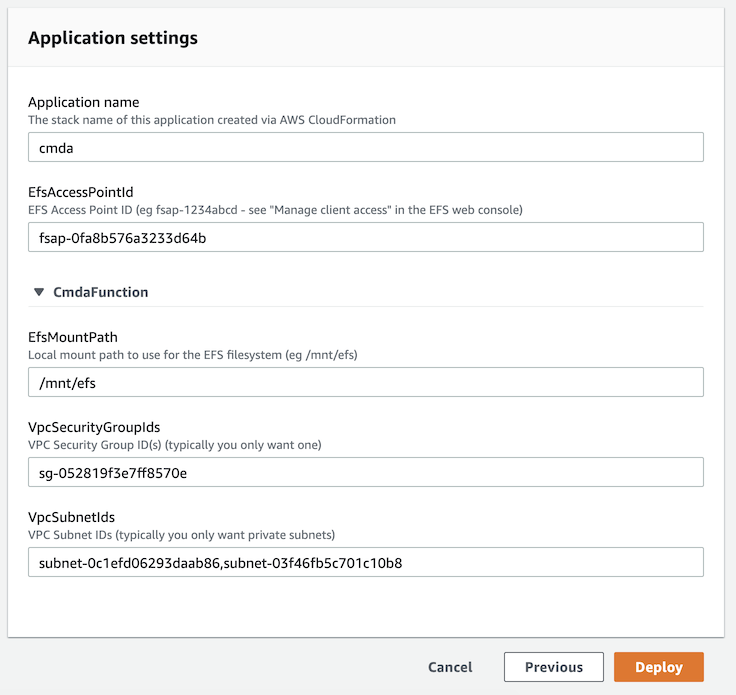The image size is (736, 695).
Task: Click the EfsAccessPointId input box
Action: [365, 237]
